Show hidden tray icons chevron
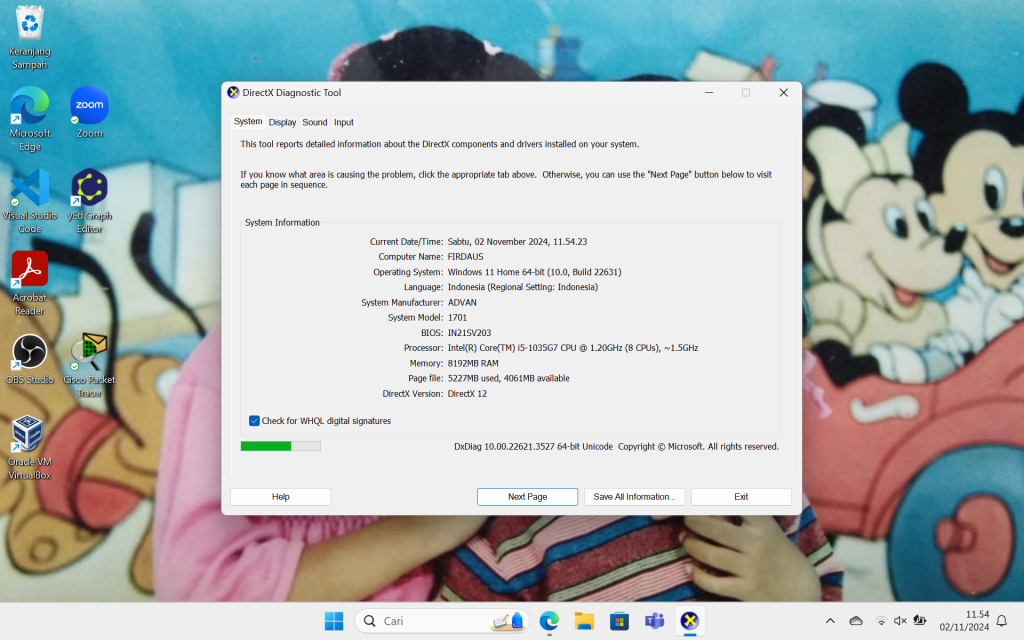The height and width of the screenshot is (640, 1024). pos(829,621)
